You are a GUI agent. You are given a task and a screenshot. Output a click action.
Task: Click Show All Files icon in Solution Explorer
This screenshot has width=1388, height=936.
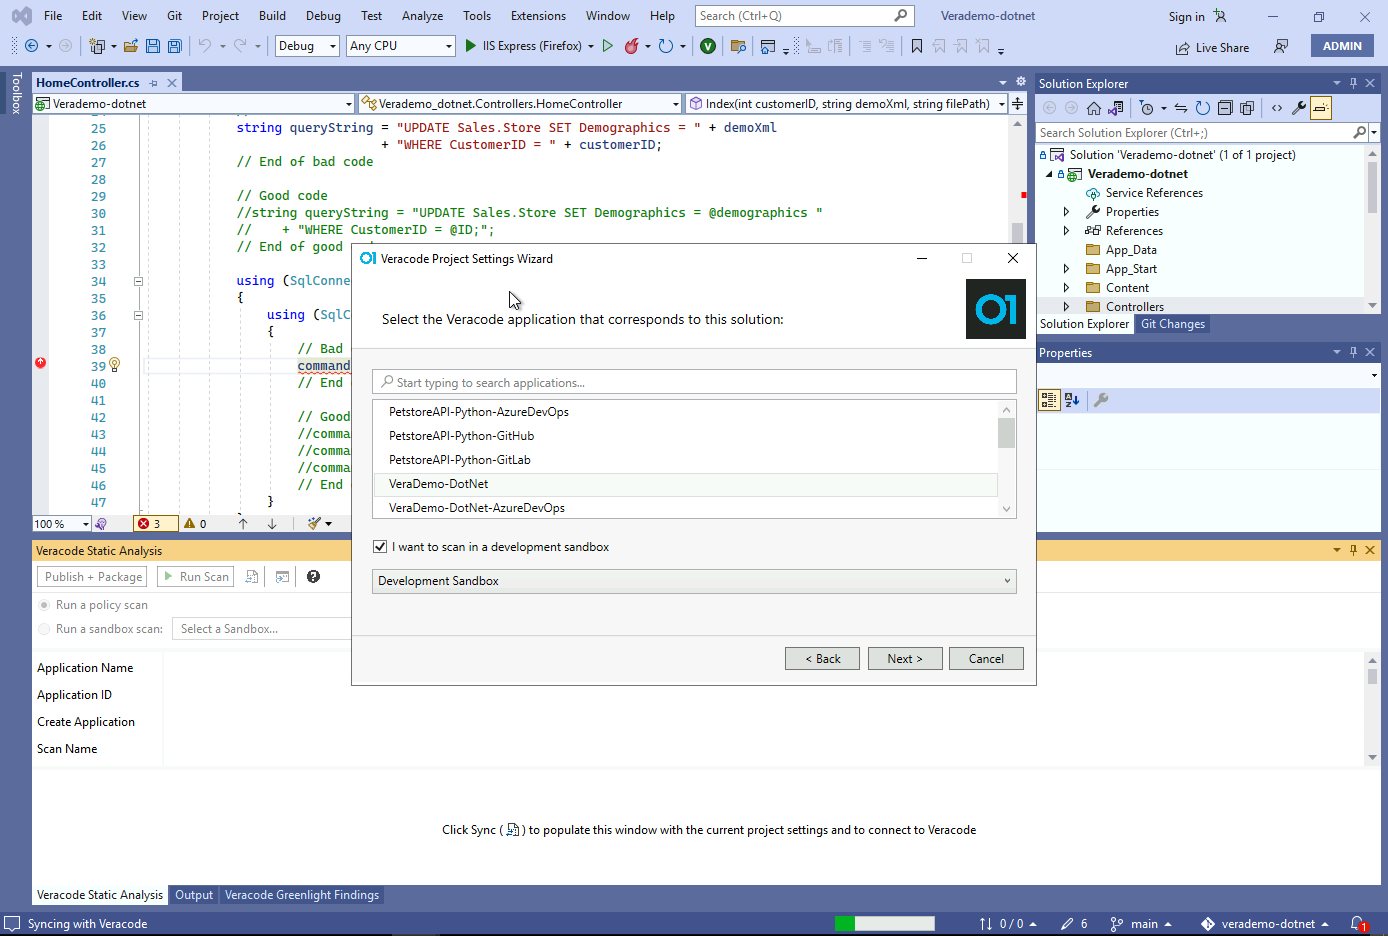point(1247,108)
